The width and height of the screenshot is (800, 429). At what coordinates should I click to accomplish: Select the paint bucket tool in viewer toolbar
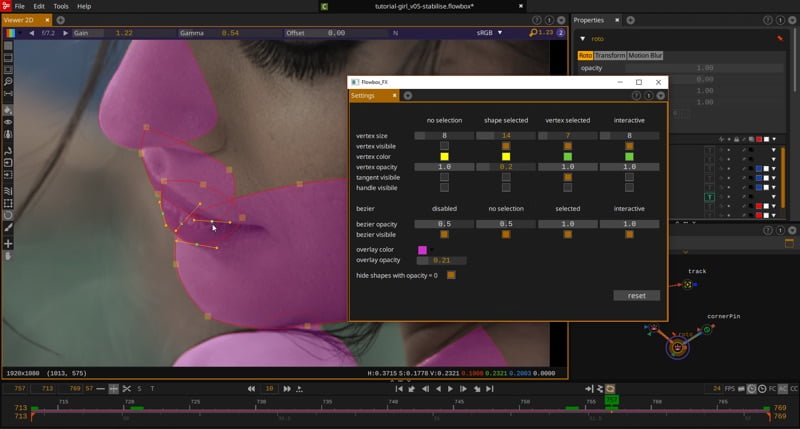pyautogui.click(x=8, y=110)
